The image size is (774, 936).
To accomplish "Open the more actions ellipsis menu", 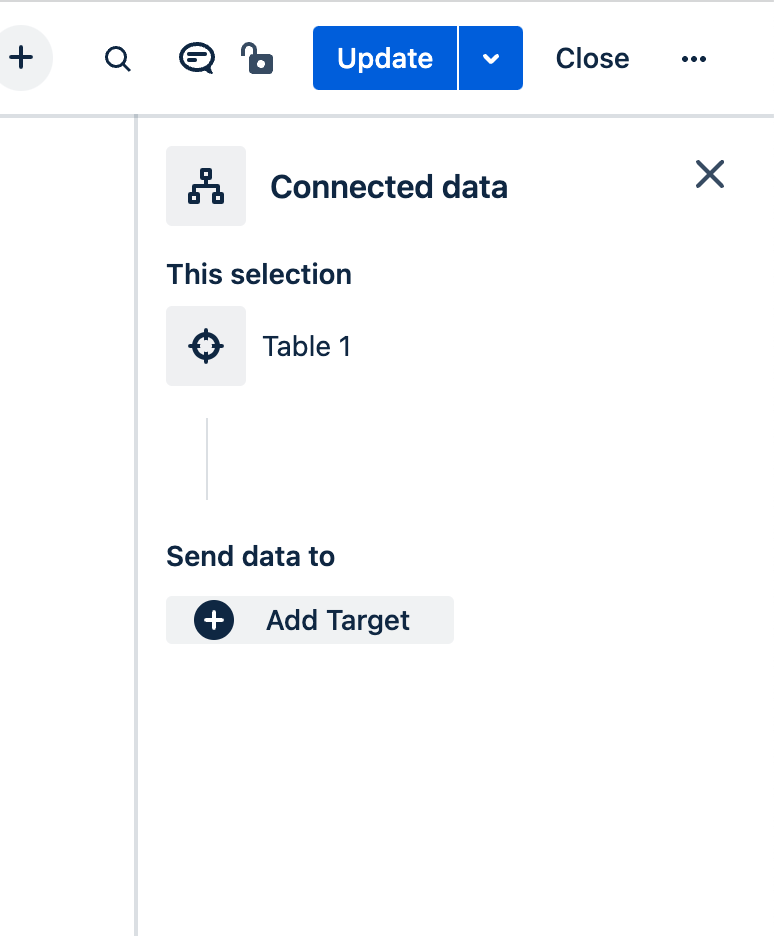I will (693, 59).
